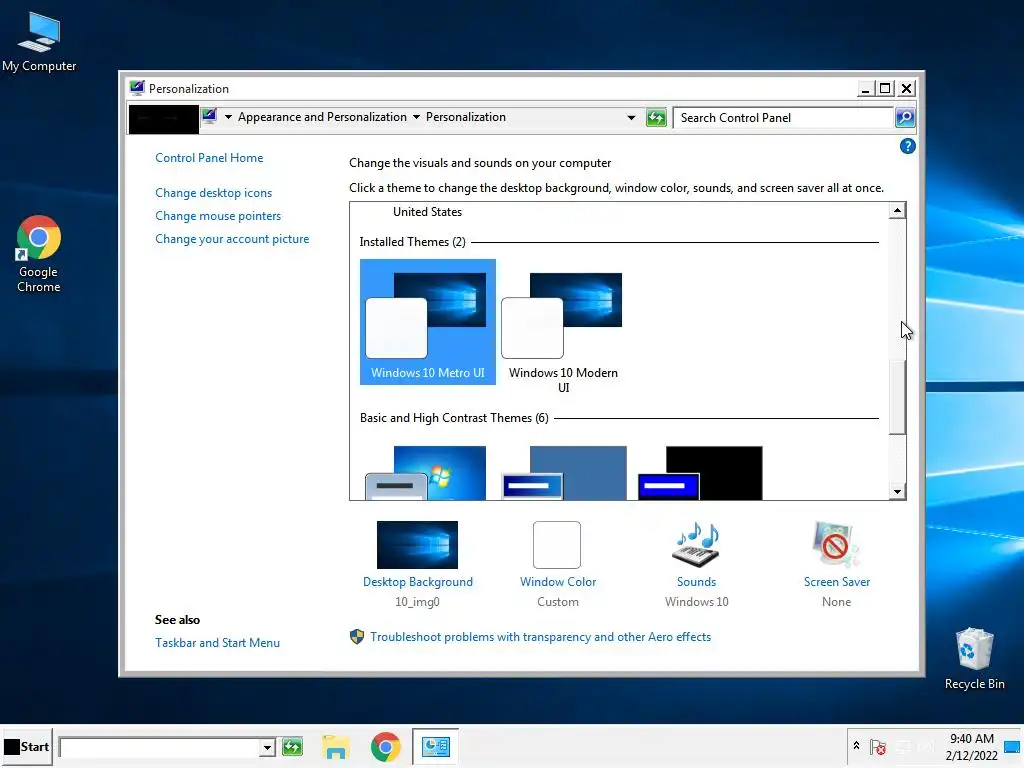Open the taskbar address dropdown arrow
The width and height of the screenshot is (1024, 768).
point(266,747)
